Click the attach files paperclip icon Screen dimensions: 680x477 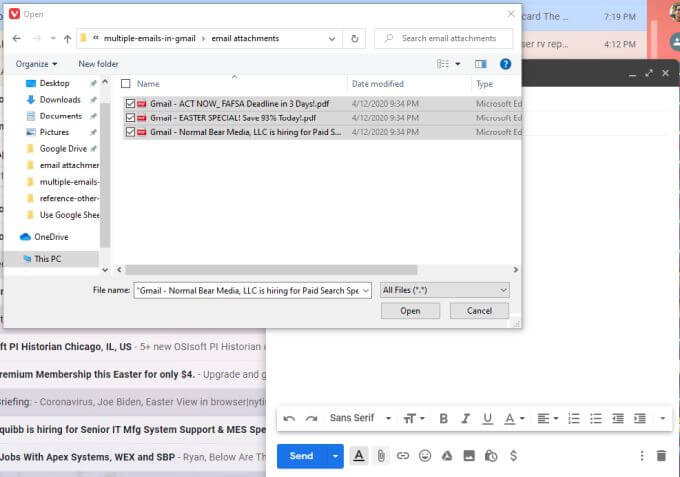(381, 456)
